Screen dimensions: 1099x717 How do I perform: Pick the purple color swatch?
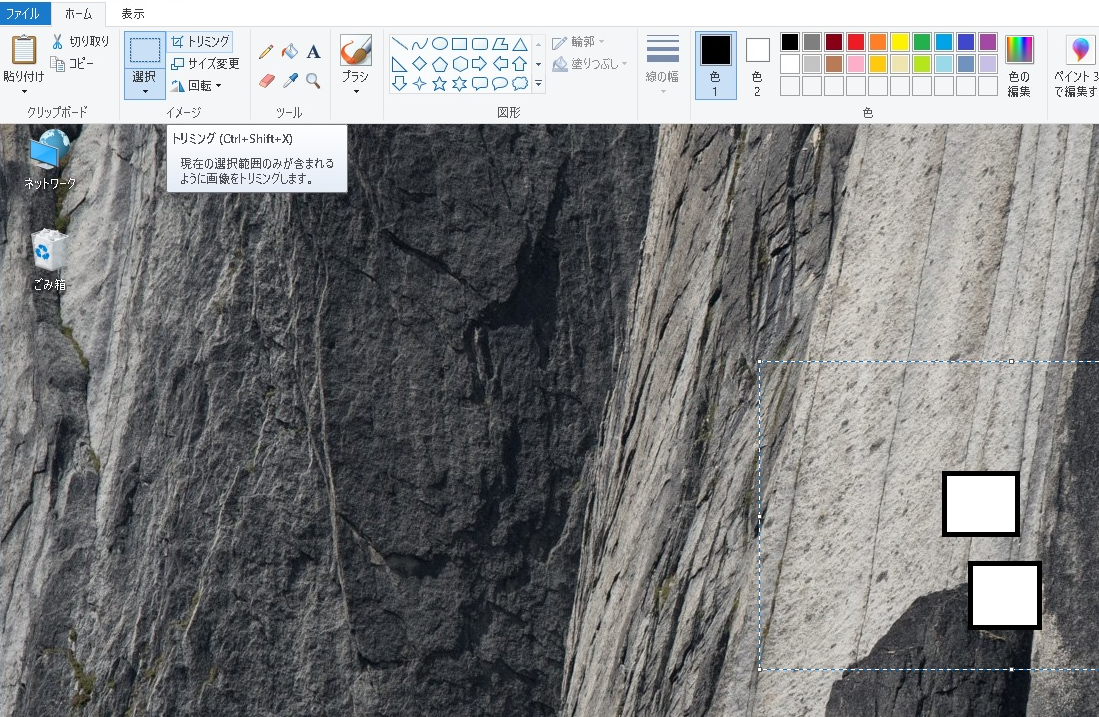988,42
